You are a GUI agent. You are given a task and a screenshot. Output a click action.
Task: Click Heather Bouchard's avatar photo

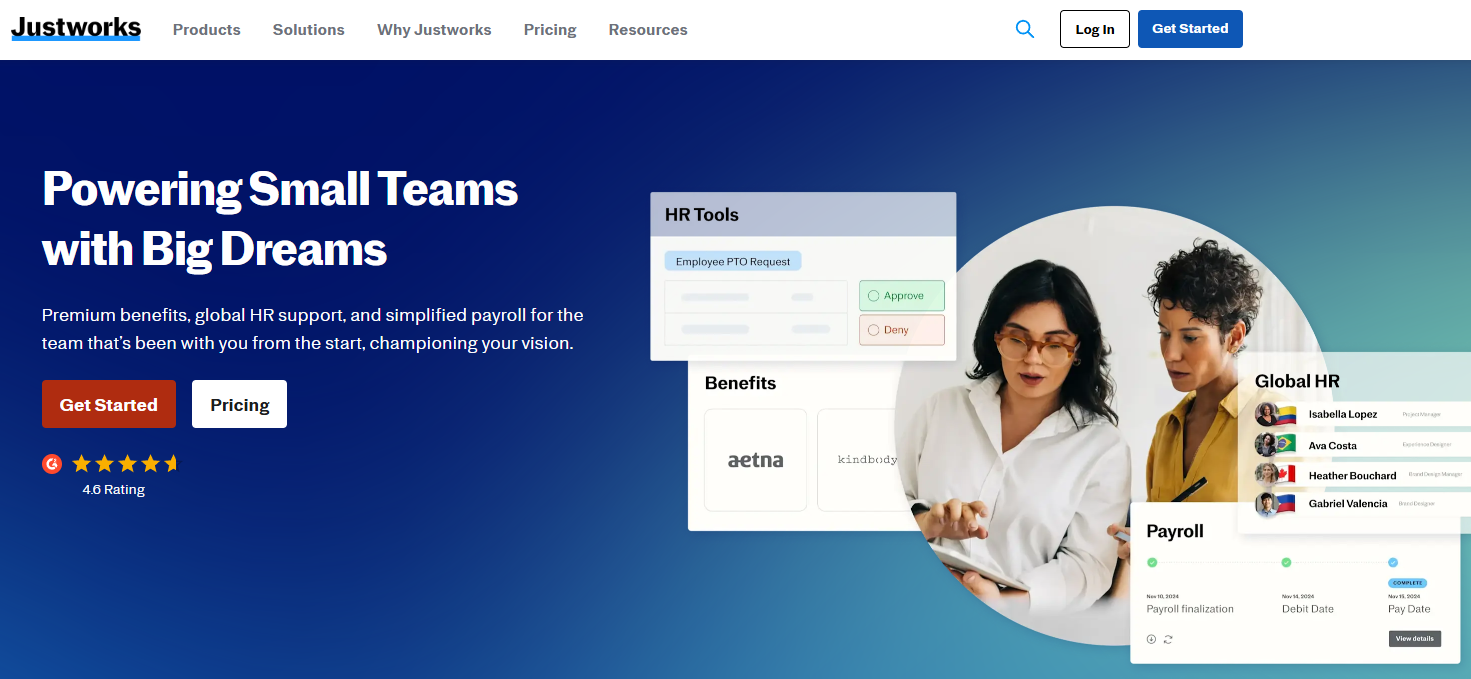pos(1267,475)
